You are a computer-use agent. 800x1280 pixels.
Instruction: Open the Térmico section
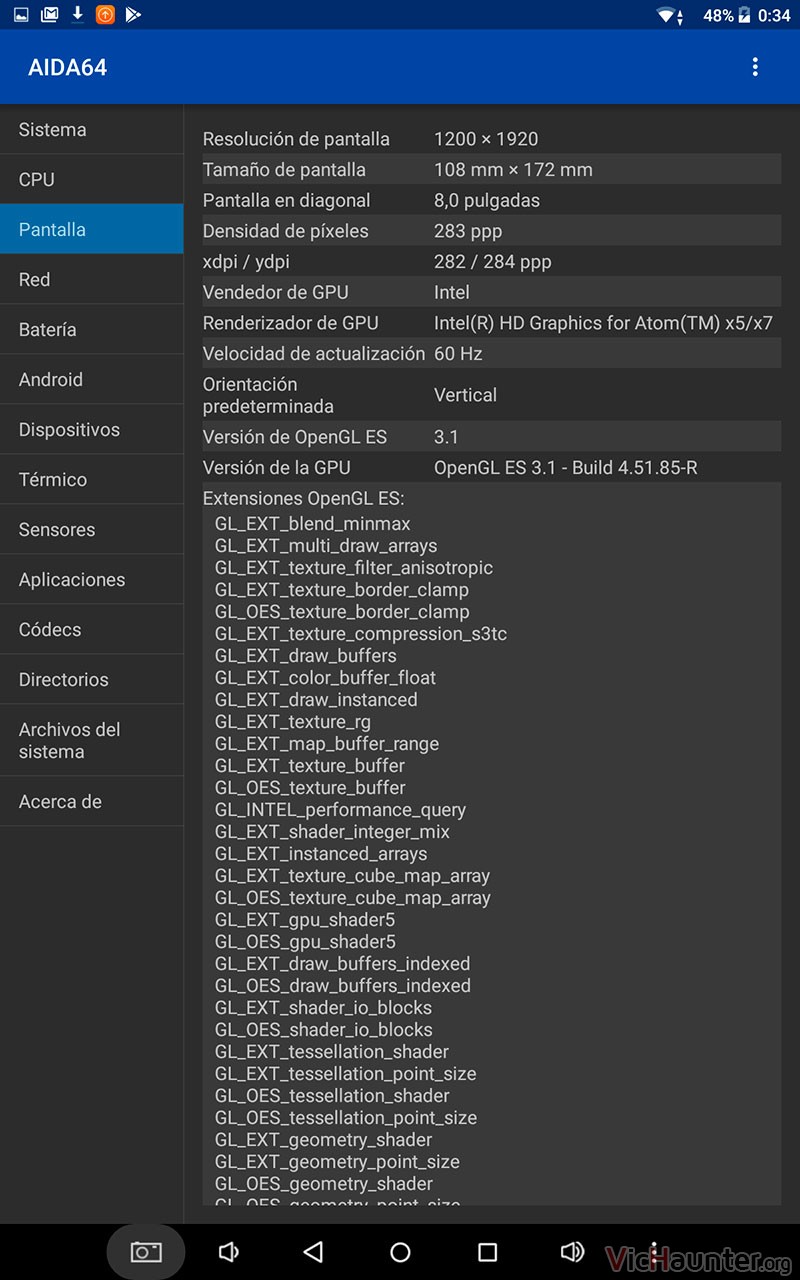(92, 479)
